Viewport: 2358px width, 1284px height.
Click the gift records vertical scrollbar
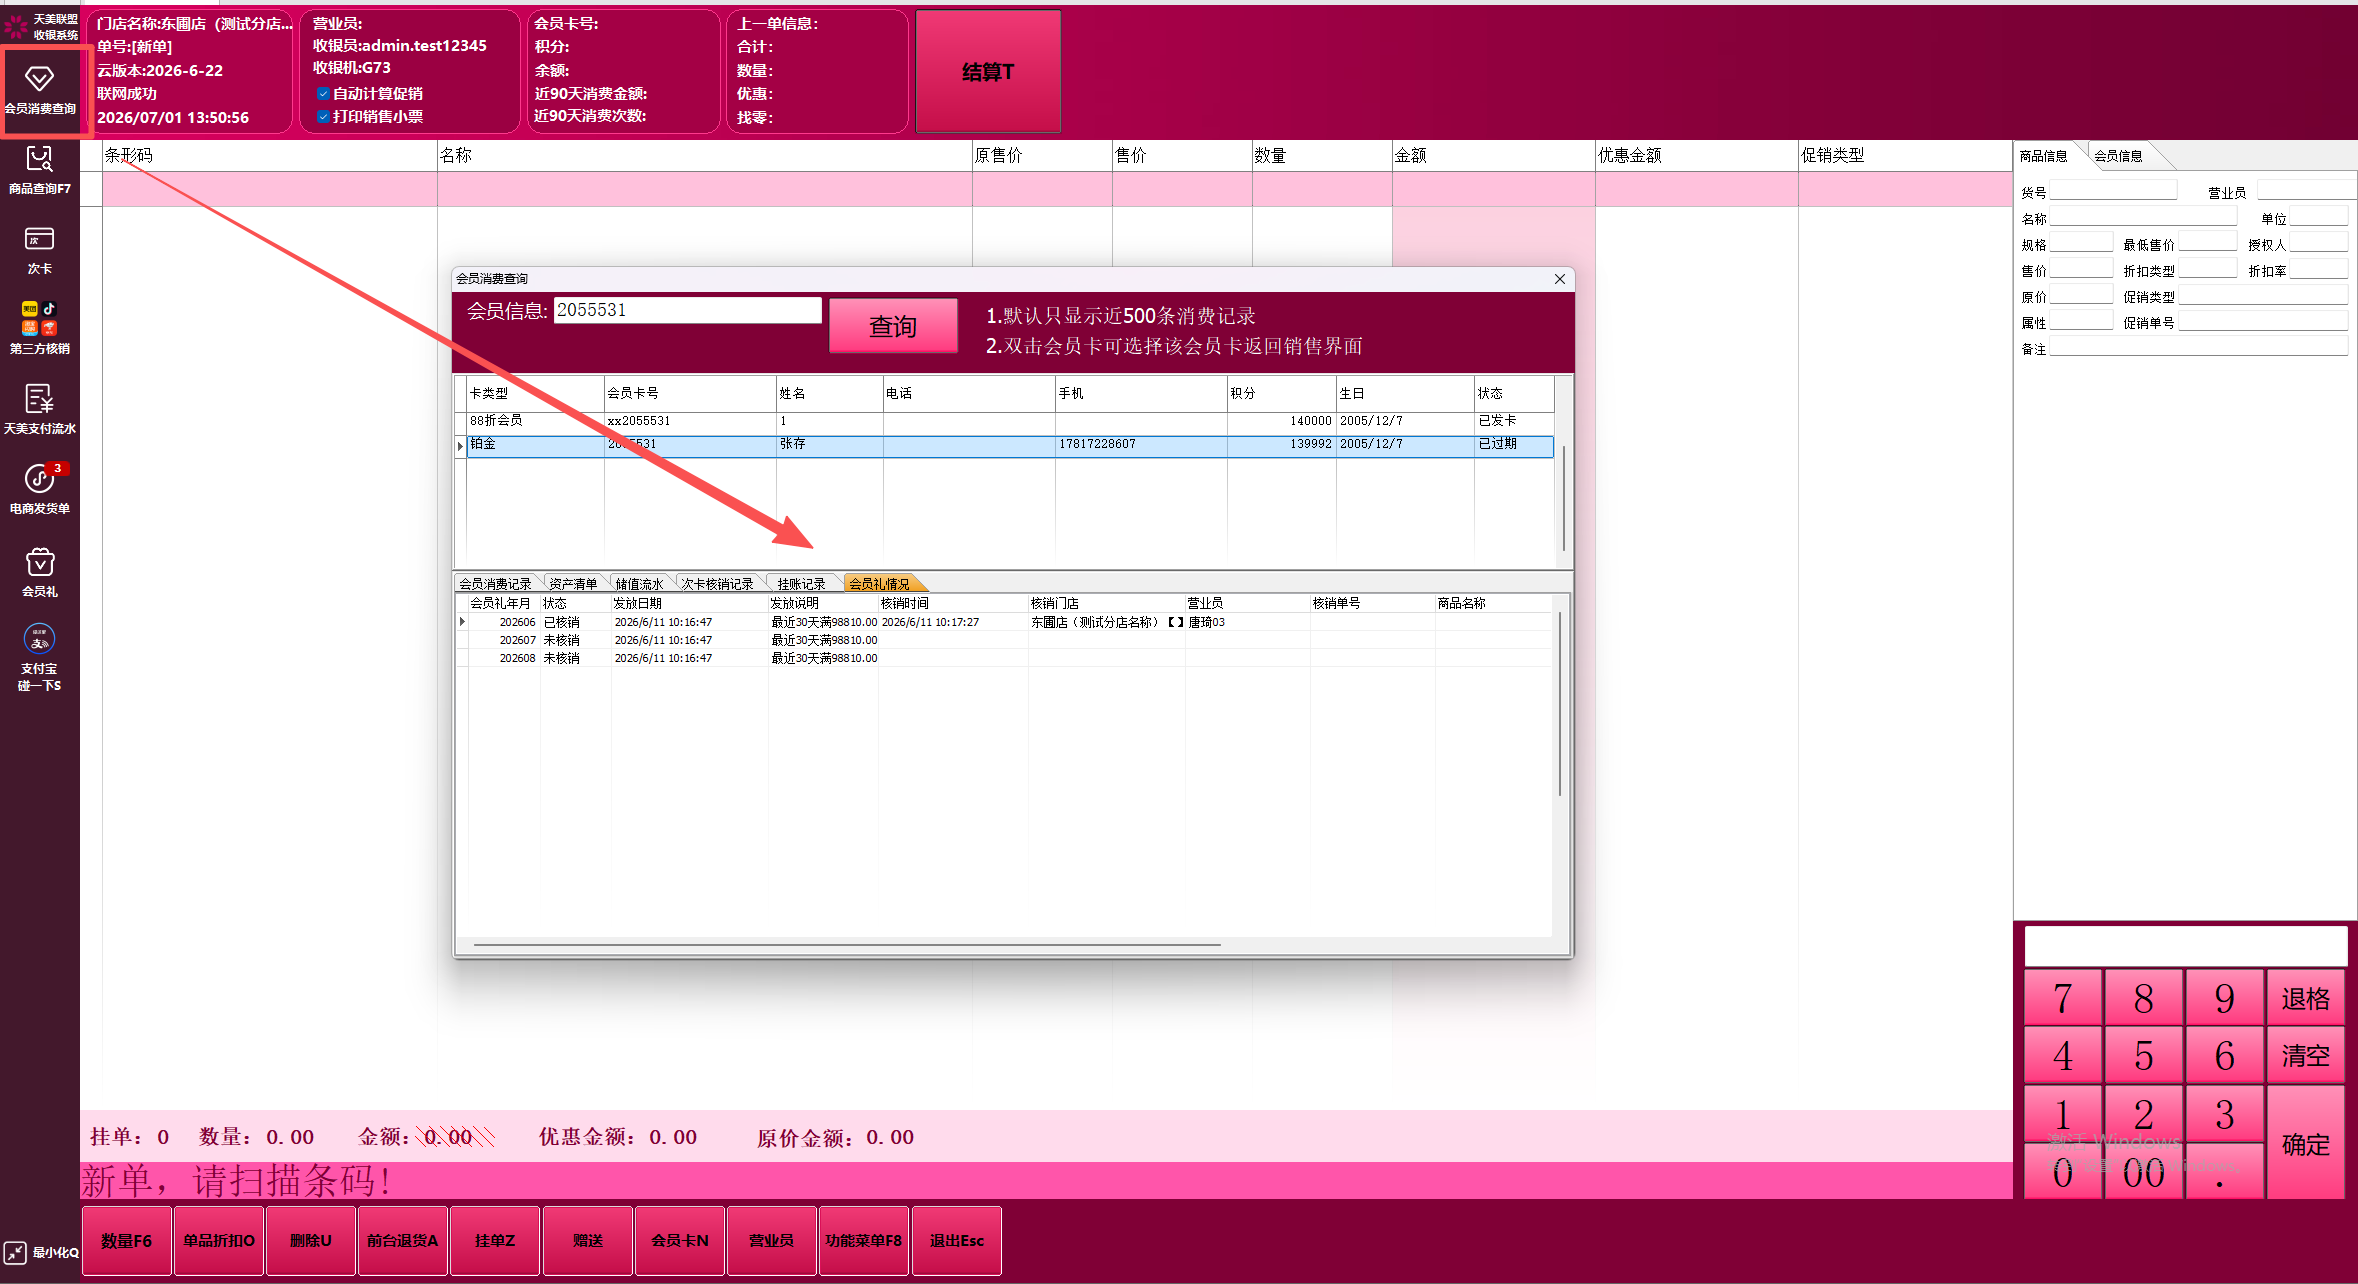1559,704
